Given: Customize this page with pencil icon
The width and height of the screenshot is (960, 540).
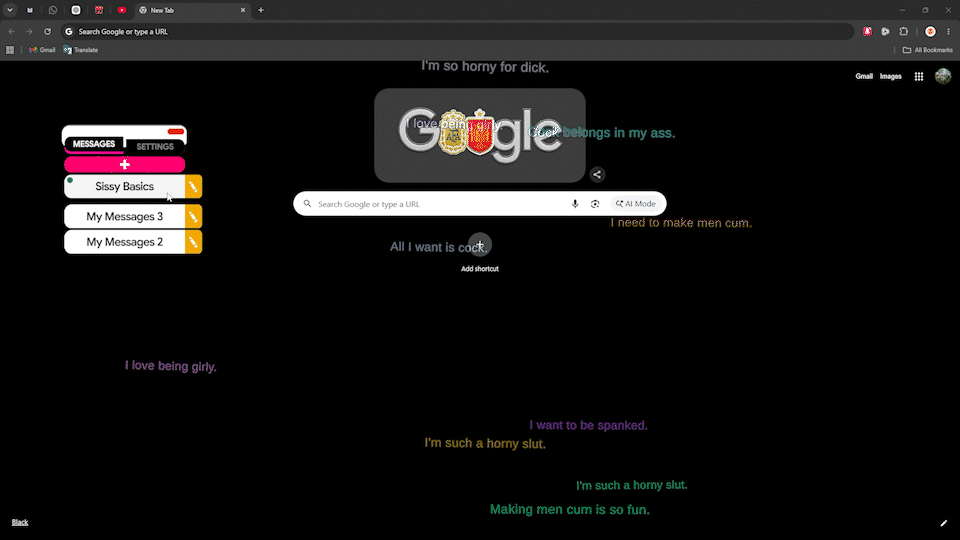Looking at the screenshot, I should click(x=943, y=523).
